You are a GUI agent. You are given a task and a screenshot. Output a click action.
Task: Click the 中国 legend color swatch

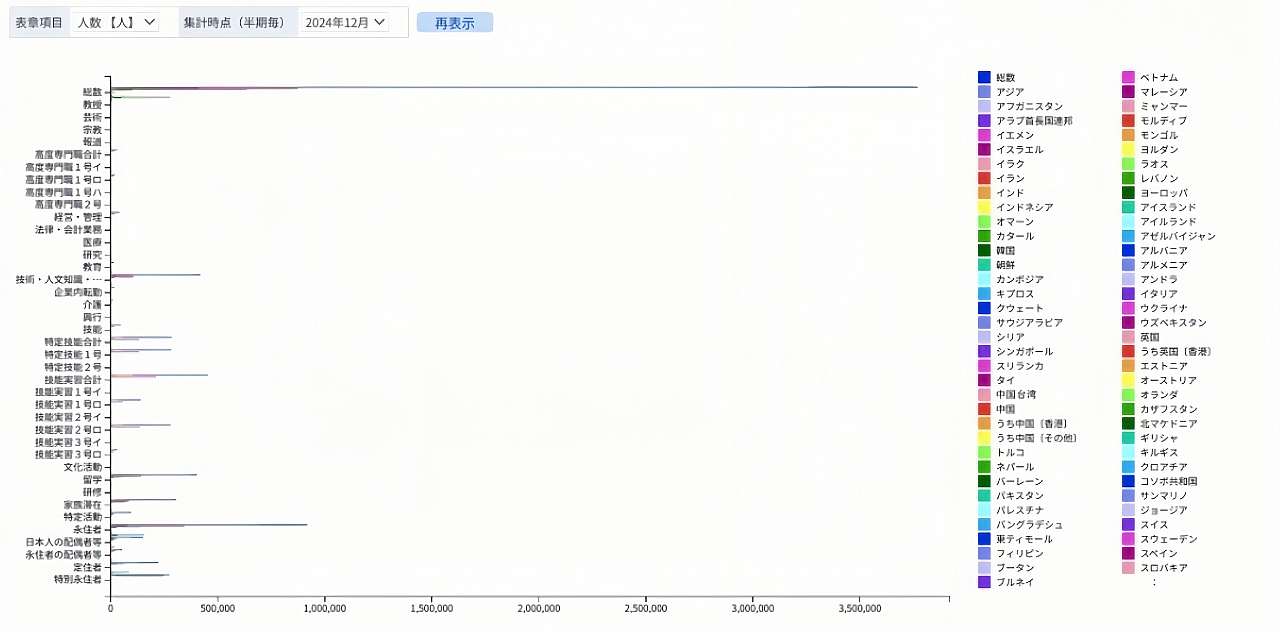pos(984,409)
